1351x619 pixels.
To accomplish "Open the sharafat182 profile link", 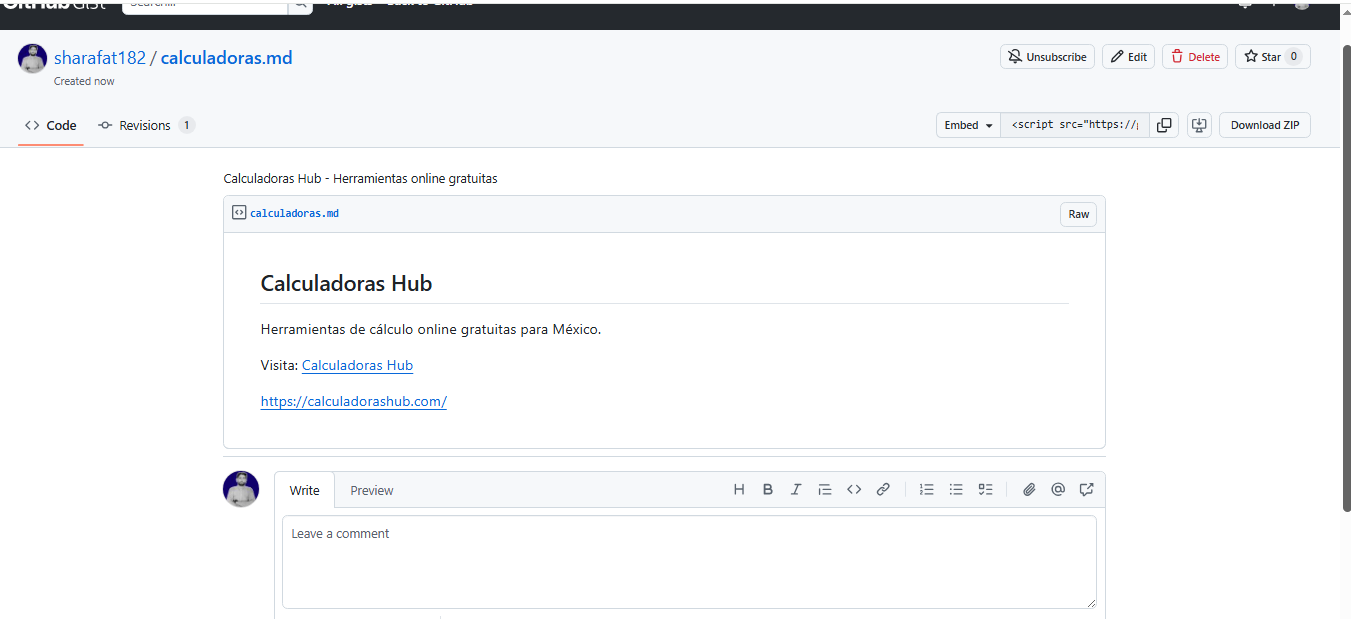I will [x=100, y=57].
